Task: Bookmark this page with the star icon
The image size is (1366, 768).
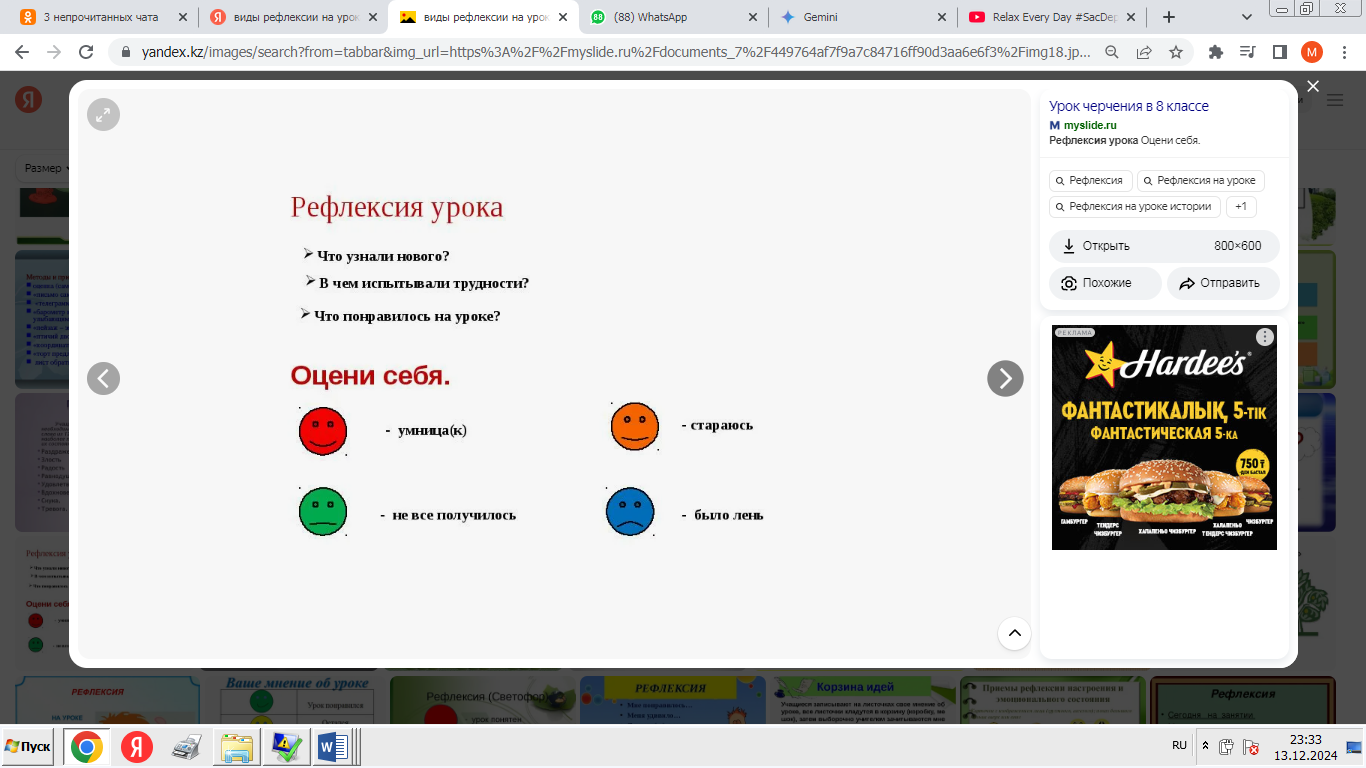Action: pyautogui.click(x=1176, y=52)
